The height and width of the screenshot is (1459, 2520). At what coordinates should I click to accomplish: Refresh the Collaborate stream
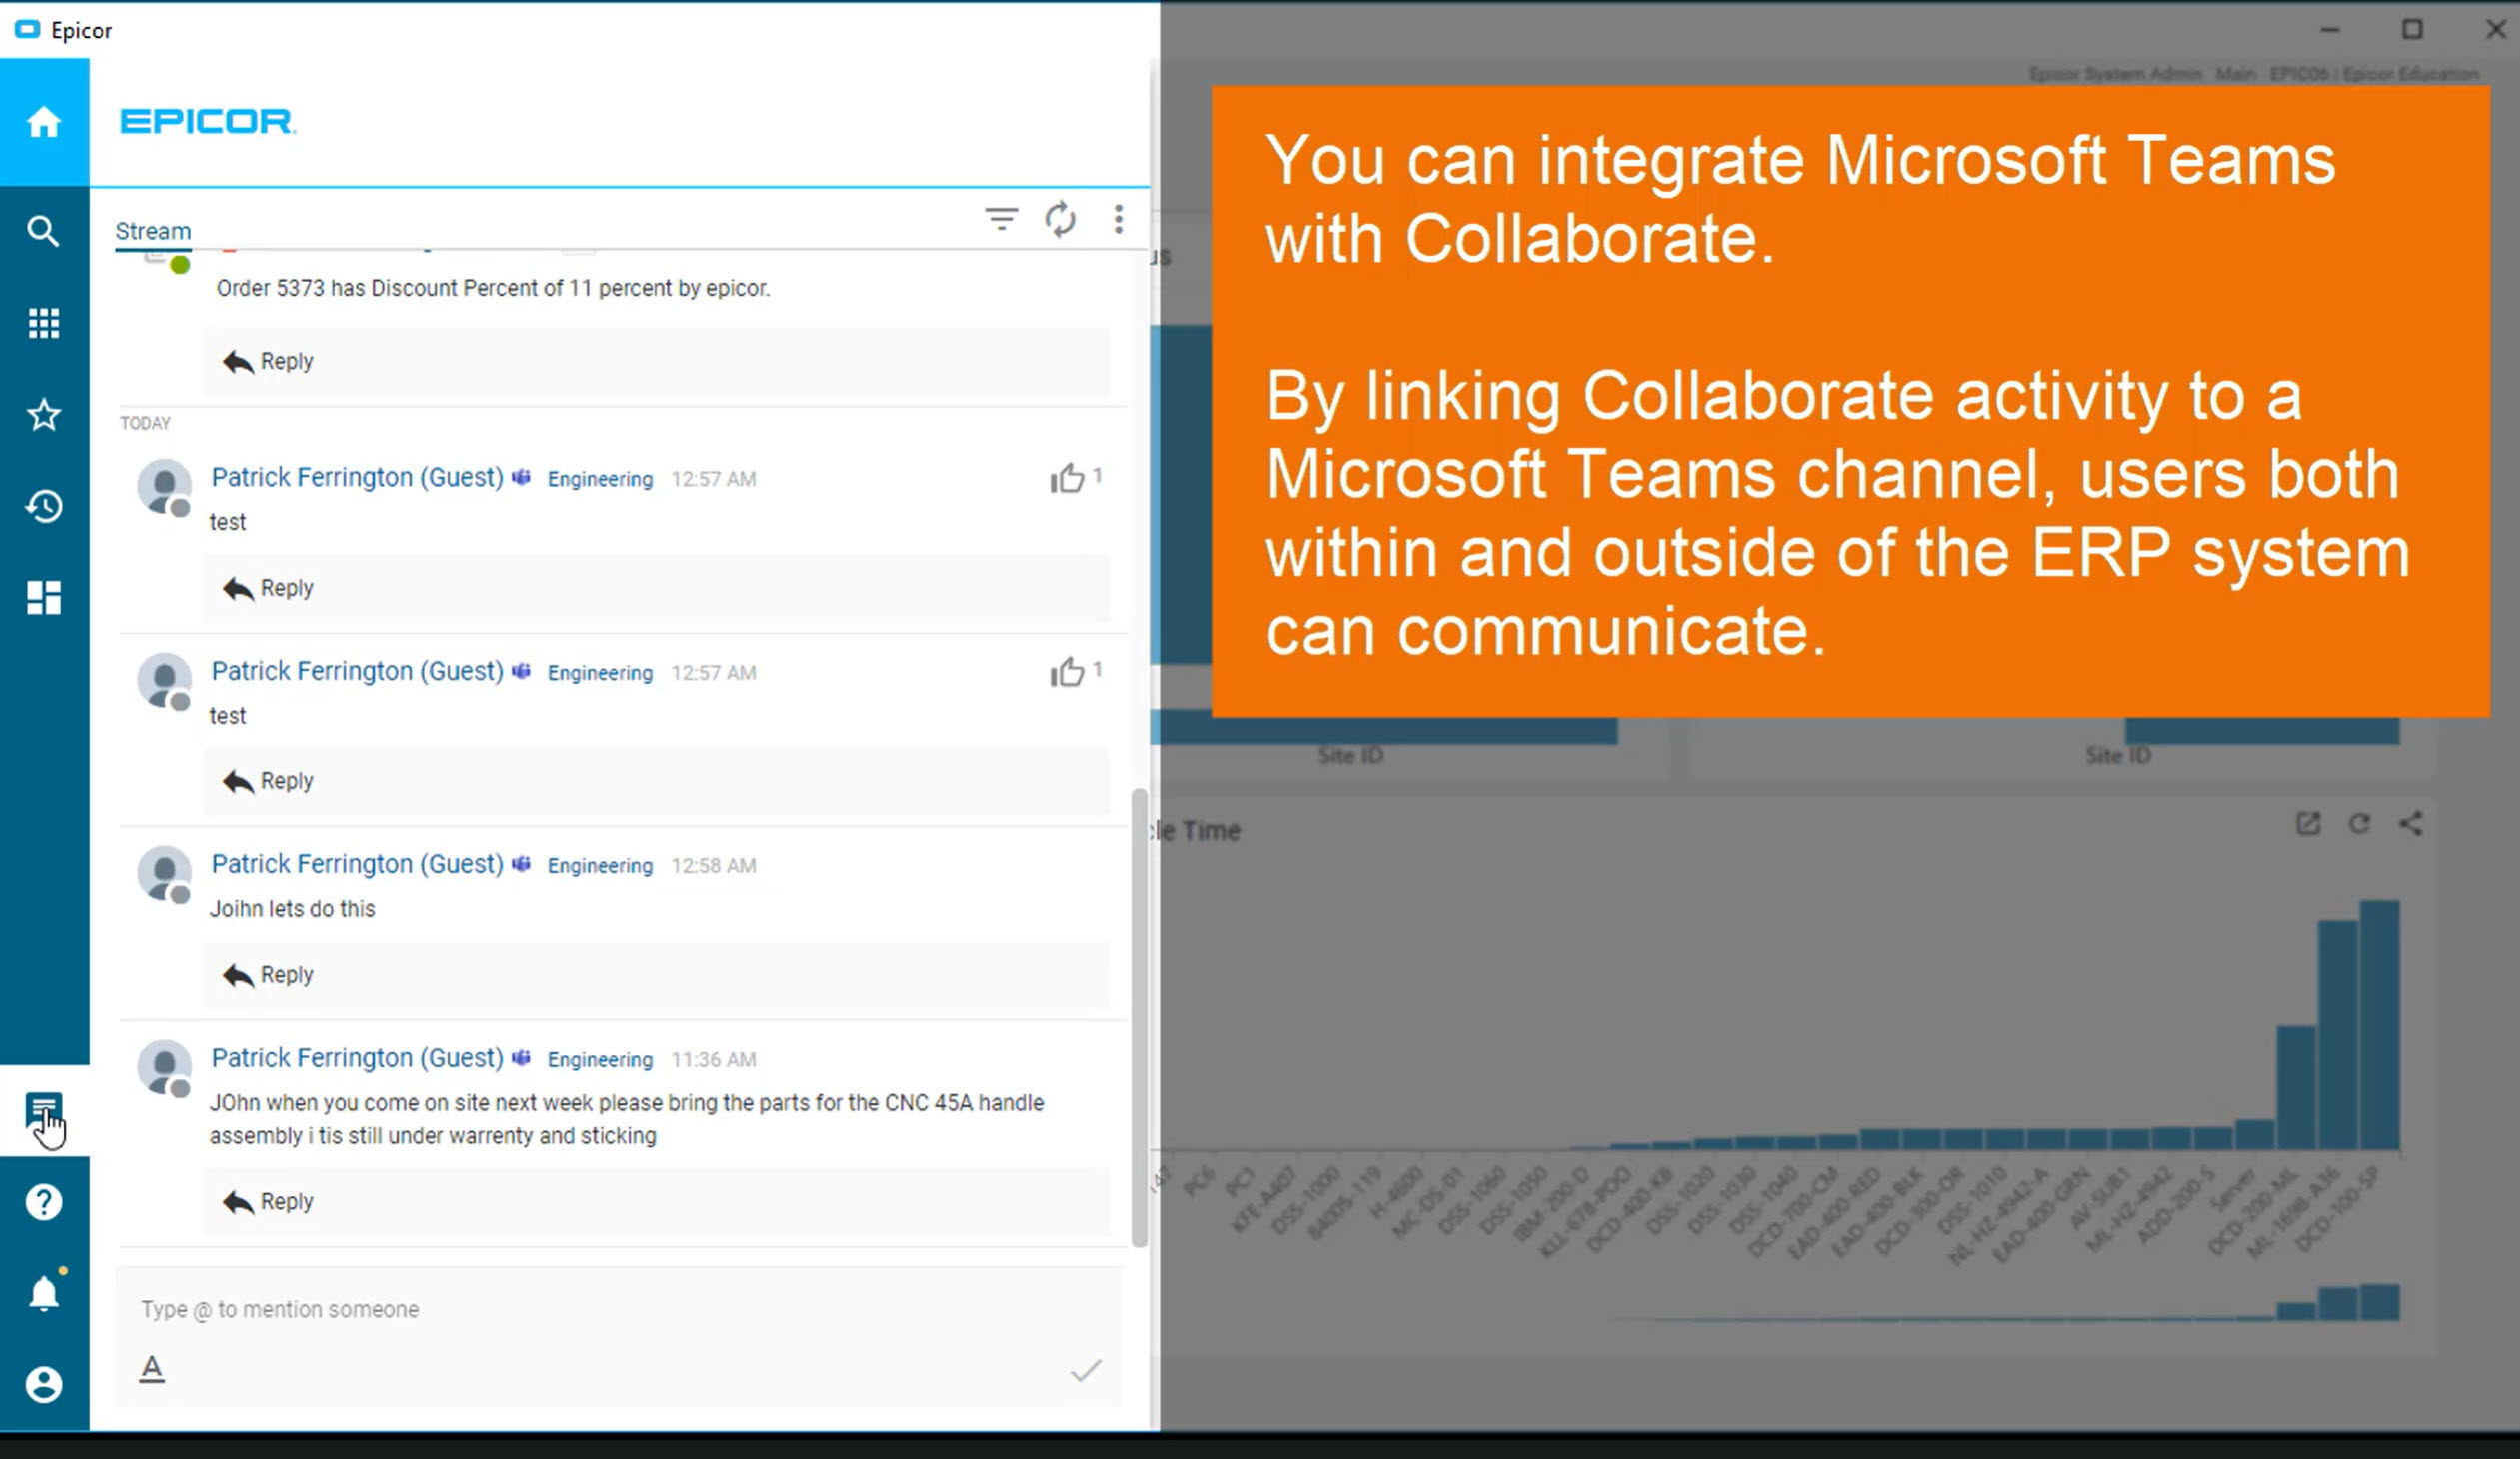click(x=1060, y=218)
